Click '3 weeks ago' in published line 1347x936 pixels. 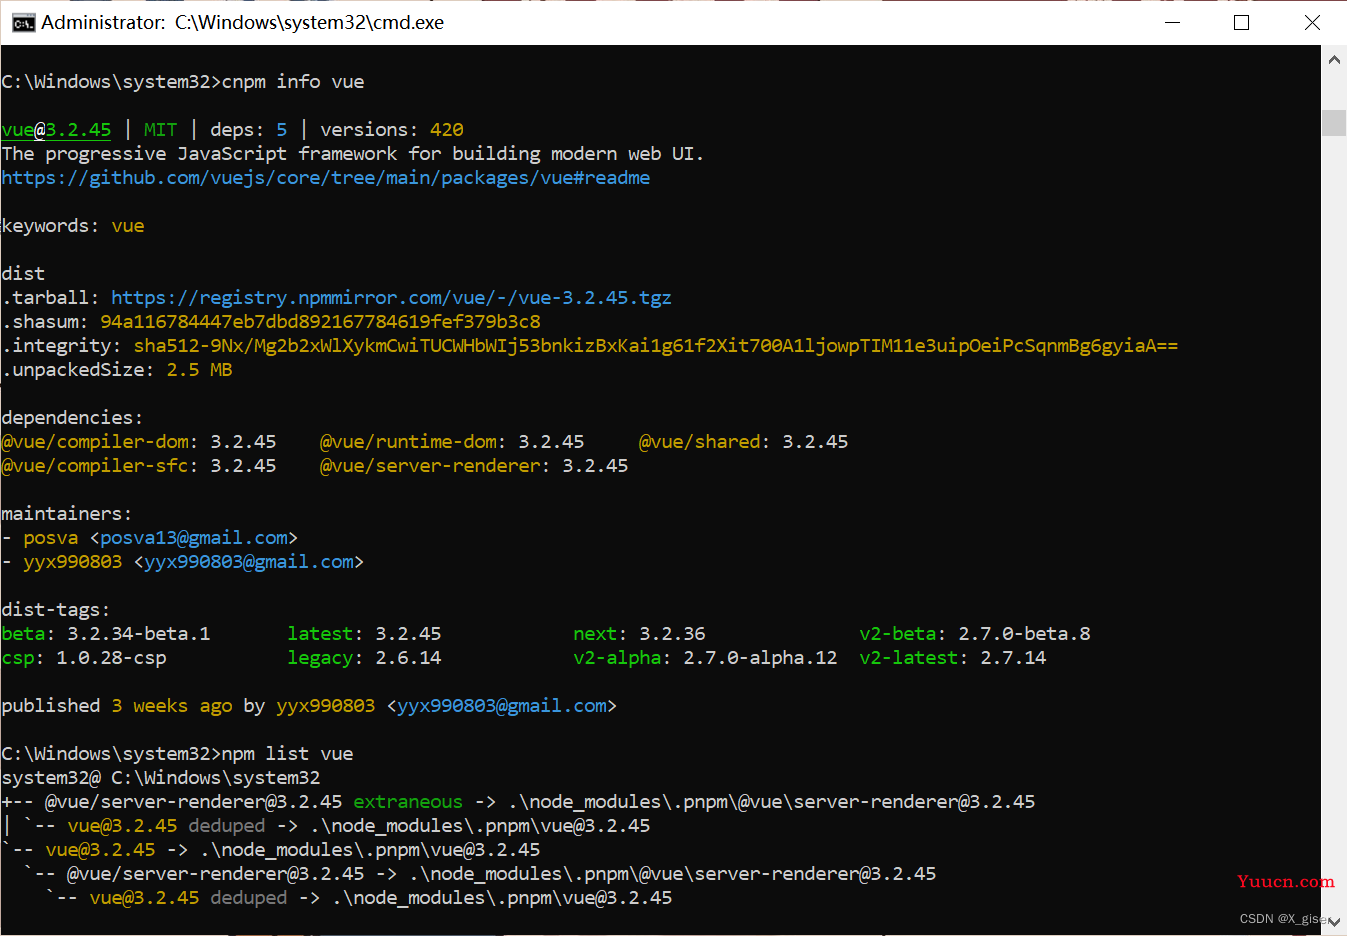point(172,706)
